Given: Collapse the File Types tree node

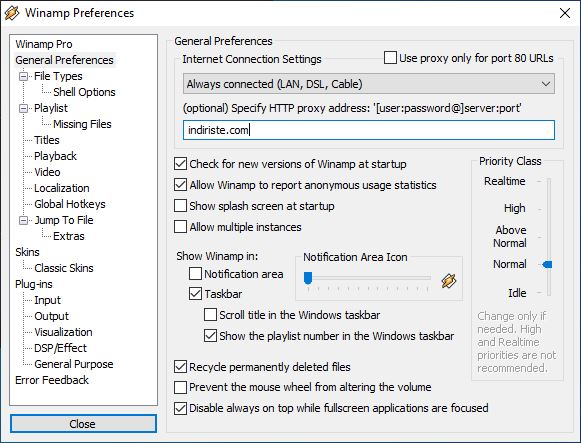Looking at the screenshot, I should (23, 76).
